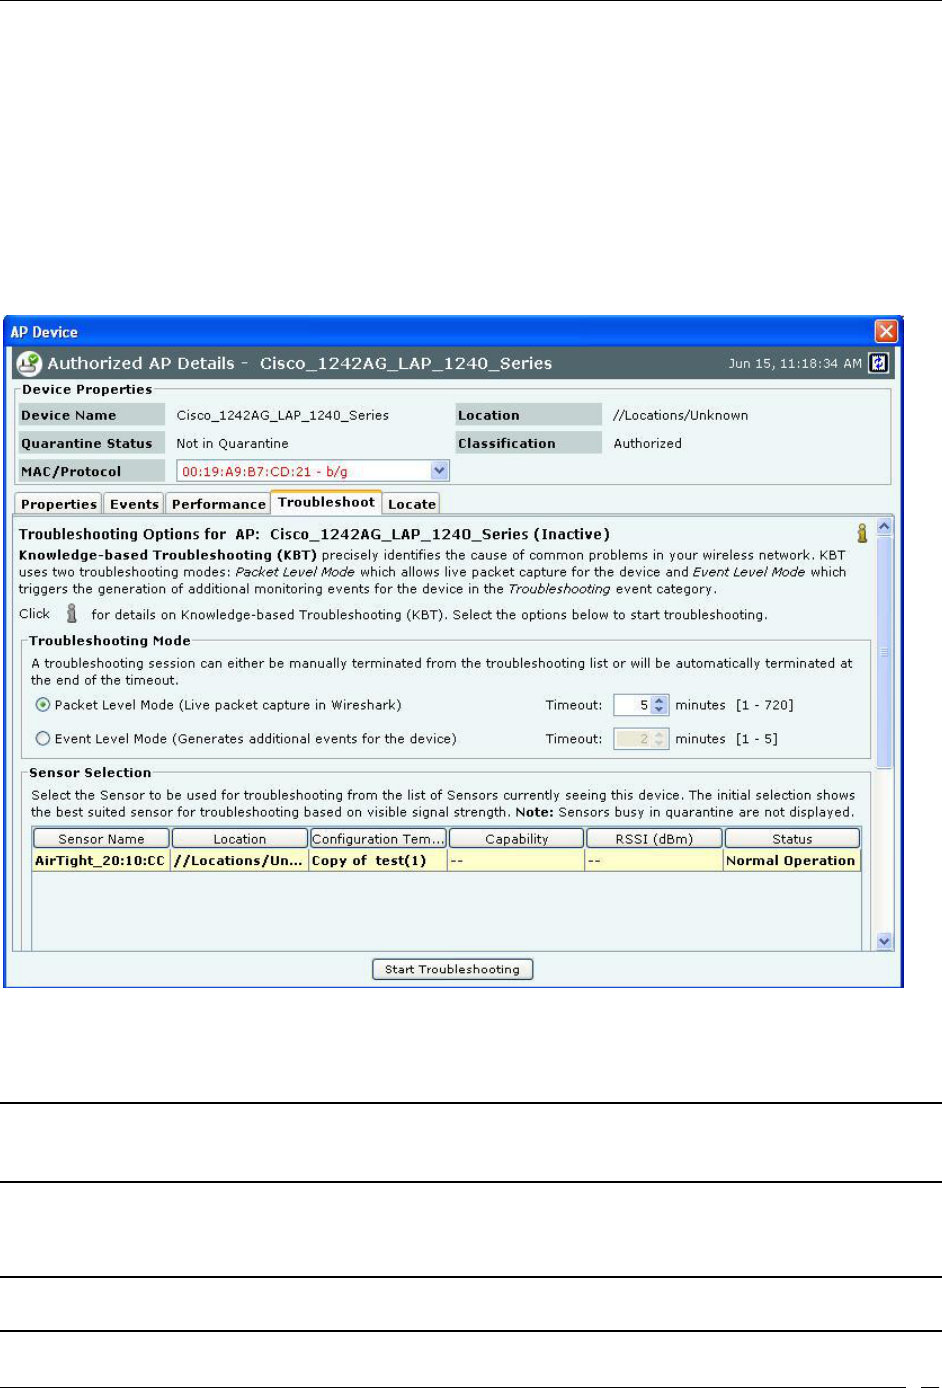Open KBT info icon at top right
Image resolution: width=942 pixels, height=1388 pixels.
click(x=861, y=533)
